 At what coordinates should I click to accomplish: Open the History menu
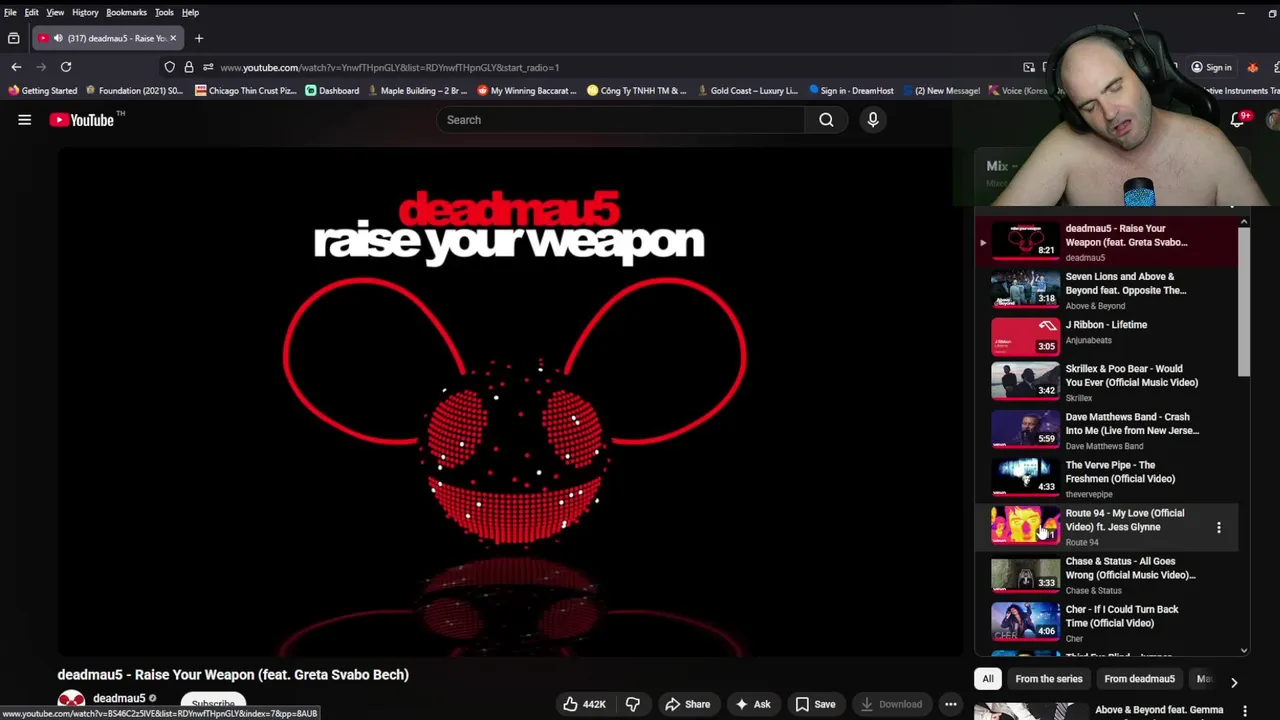tap(85, 12)
